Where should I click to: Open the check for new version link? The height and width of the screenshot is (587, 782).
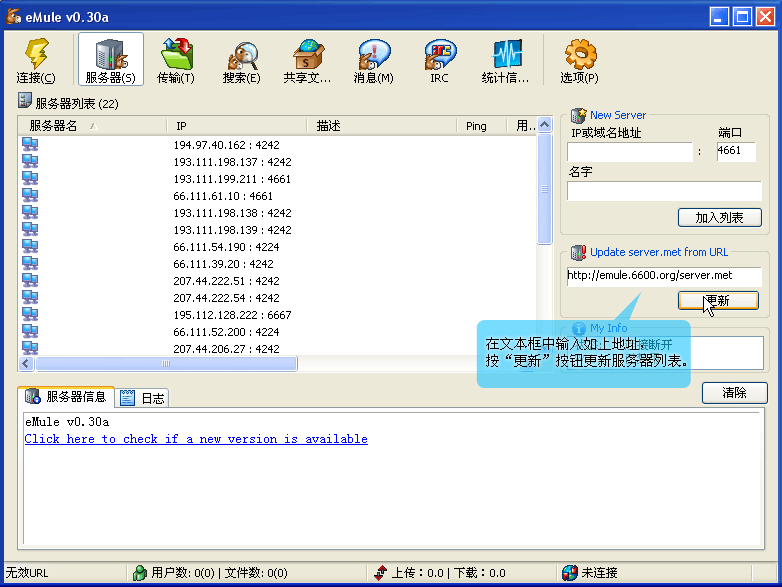(x=196, y=439)
